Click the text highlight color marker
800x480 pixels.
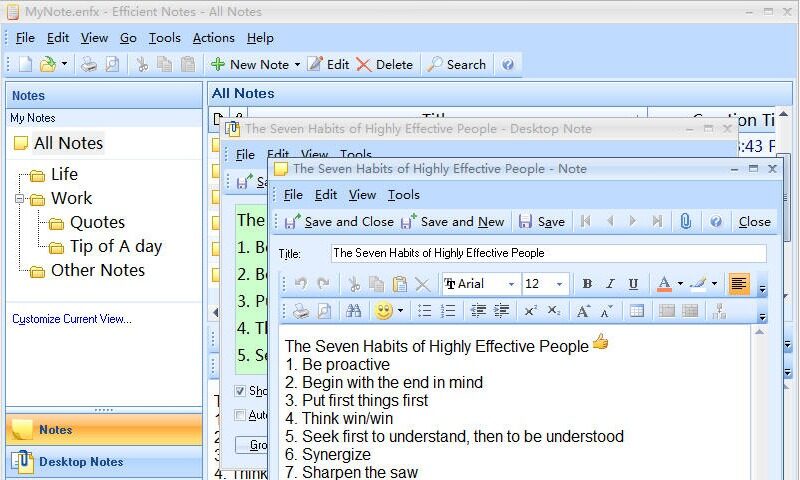(x=697, y=284)
